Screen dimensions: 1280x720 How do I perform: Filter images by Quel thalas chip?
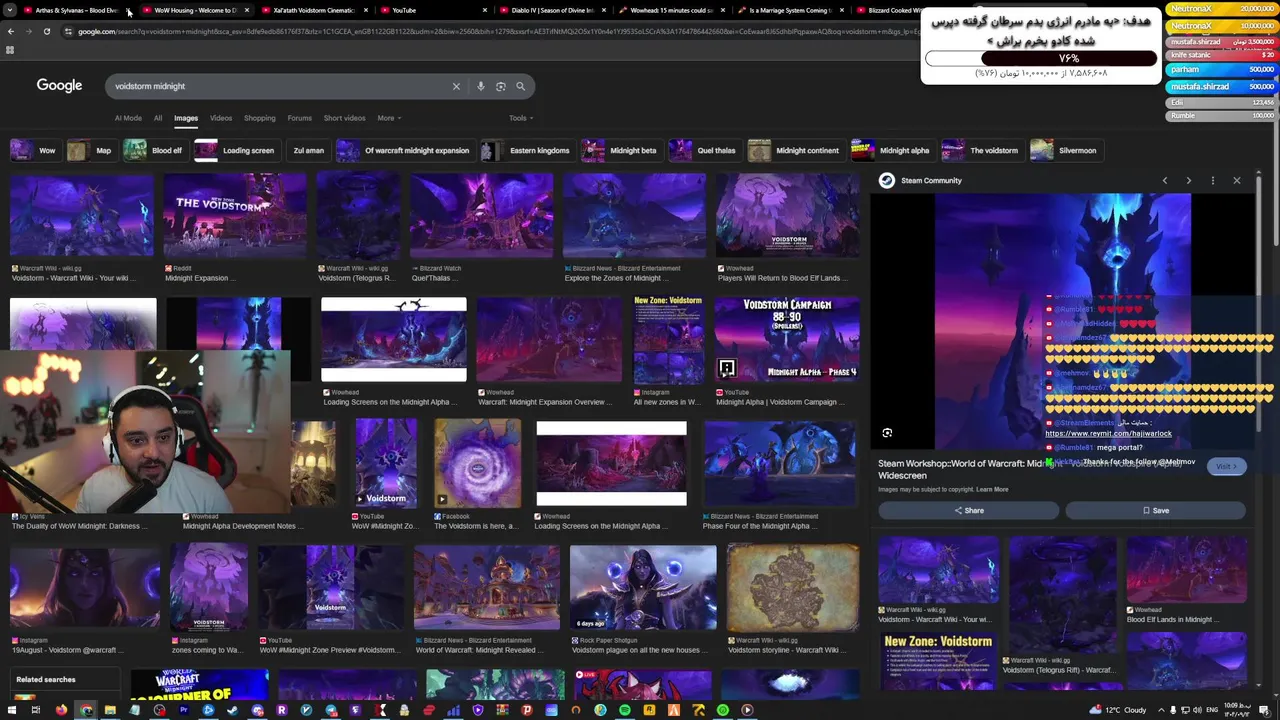click(704, 150)
